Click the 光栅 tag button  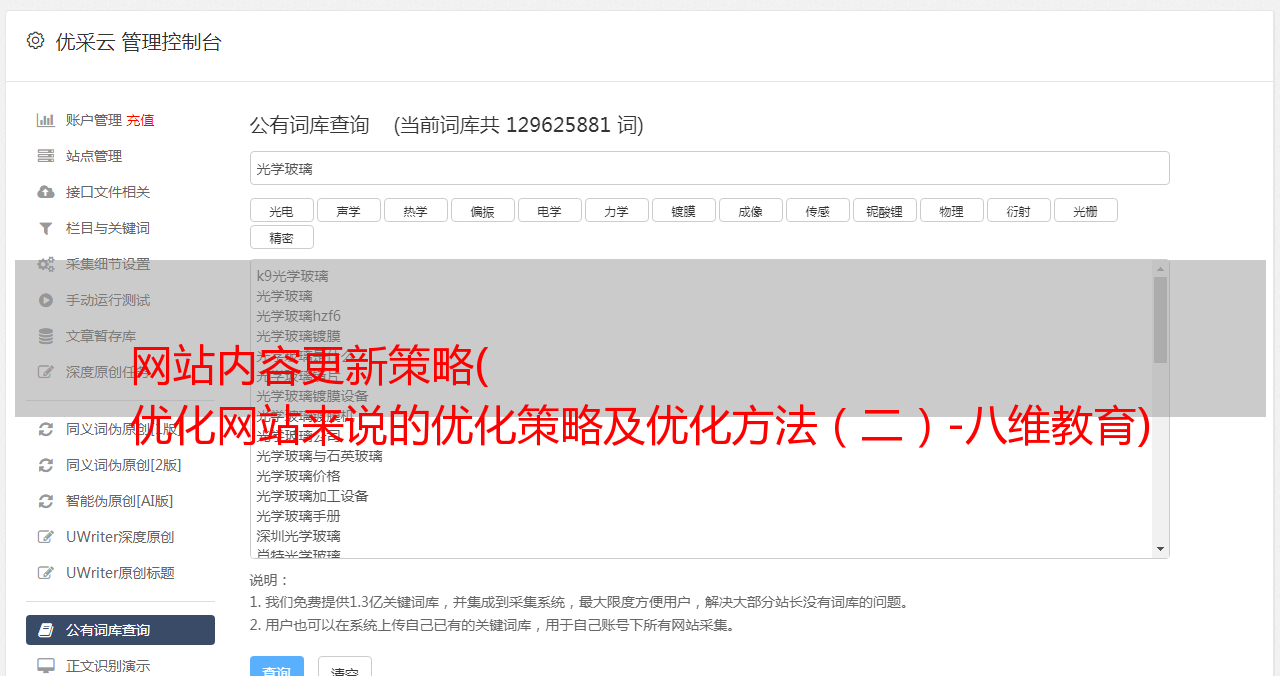point(1086,210)
